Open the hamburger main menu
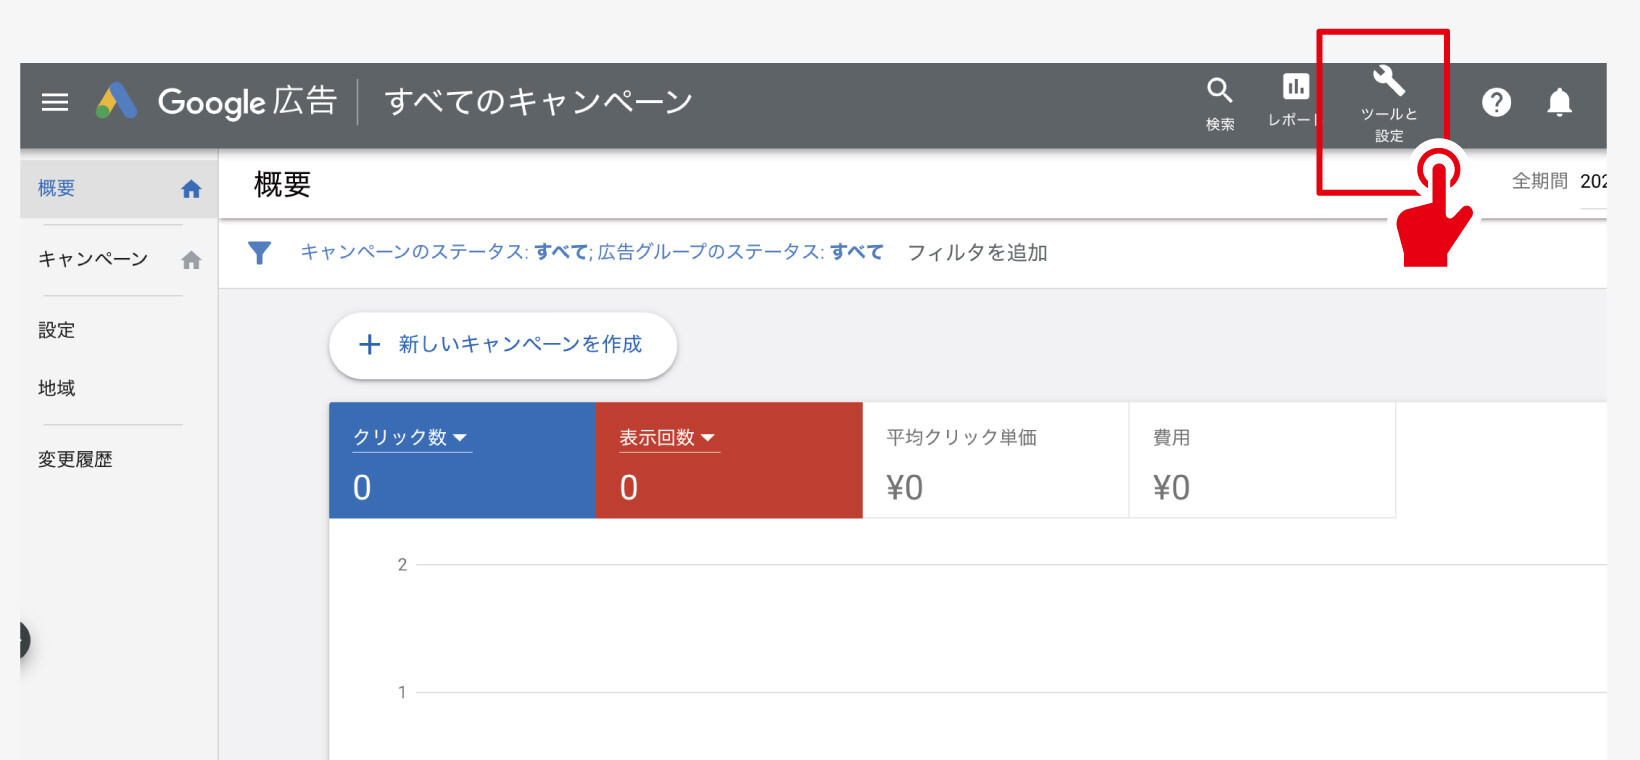Image resolution: width=1640 pixels, height=760 pixels. [55, 102]
